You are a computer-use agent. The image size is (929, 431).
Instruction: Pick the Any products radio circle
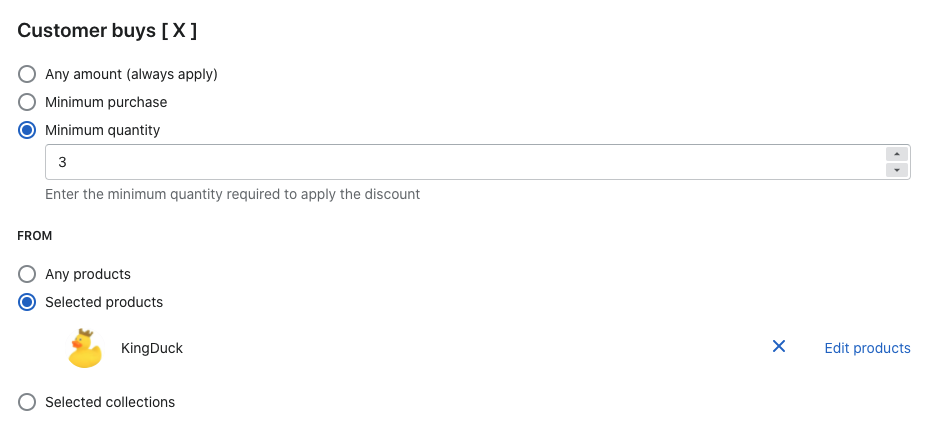[28, 274]
